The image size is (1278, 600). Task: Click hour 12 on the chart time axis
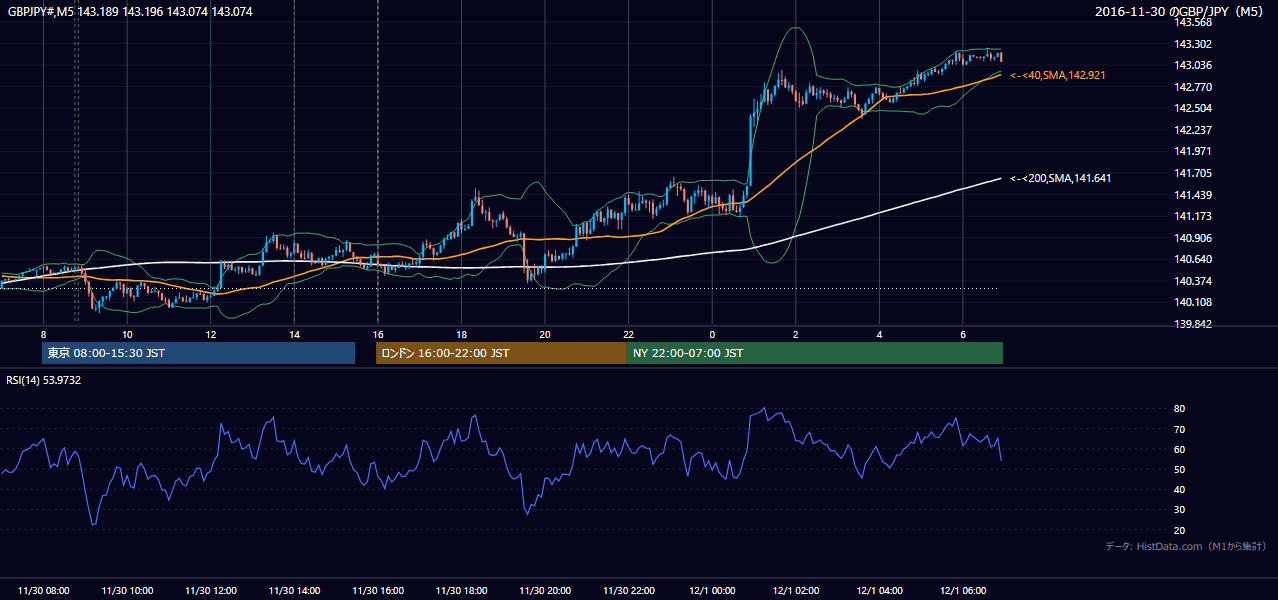point(211,334)
